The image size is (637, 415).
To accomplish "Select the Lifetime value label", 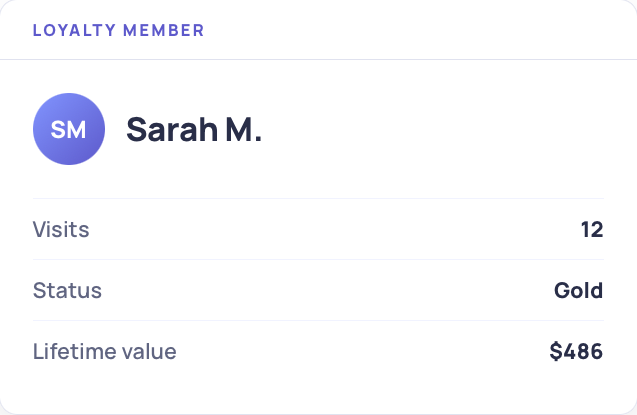I will tap(104, 352).
